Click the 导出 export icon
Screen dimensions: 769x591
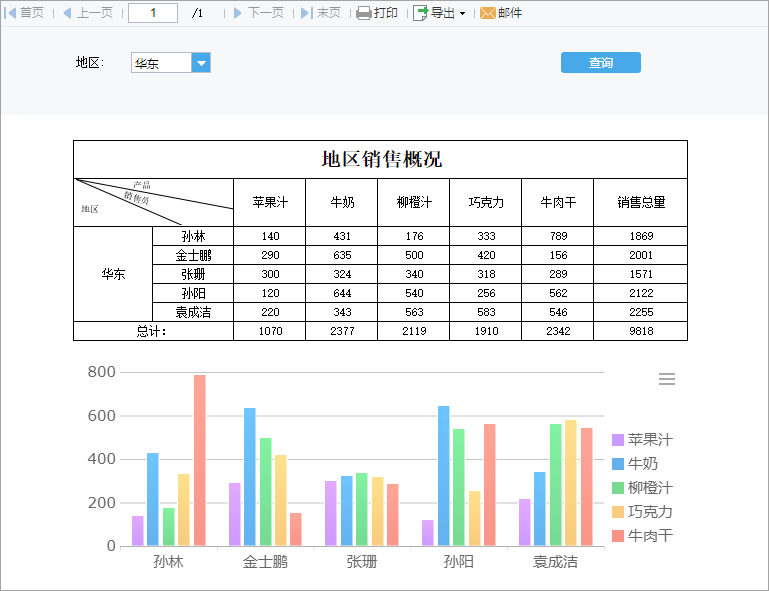coord(421,13)
